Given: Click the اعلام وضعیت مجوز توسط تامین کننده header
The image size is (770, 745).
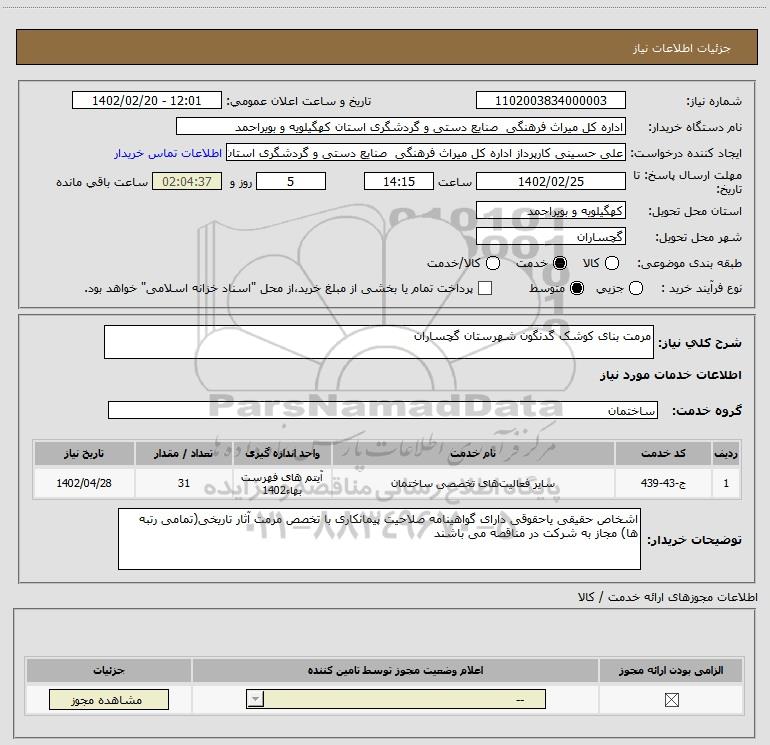Looking at the screenshot, I should pos(395,670).
